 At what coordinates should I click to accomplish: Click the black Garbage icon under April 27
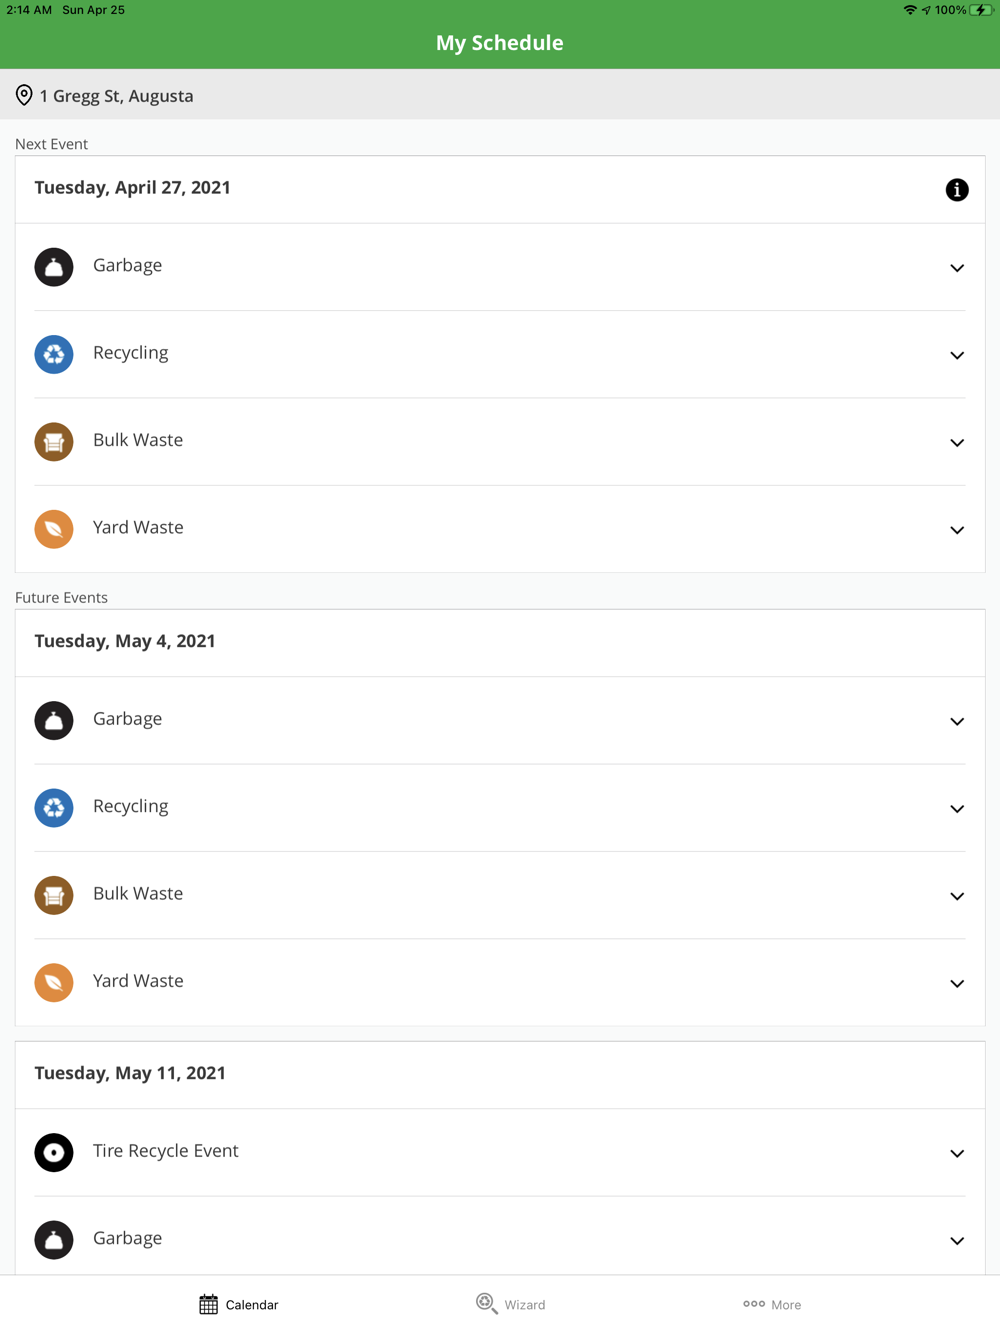pyautogui.click(x=54, y=267)
